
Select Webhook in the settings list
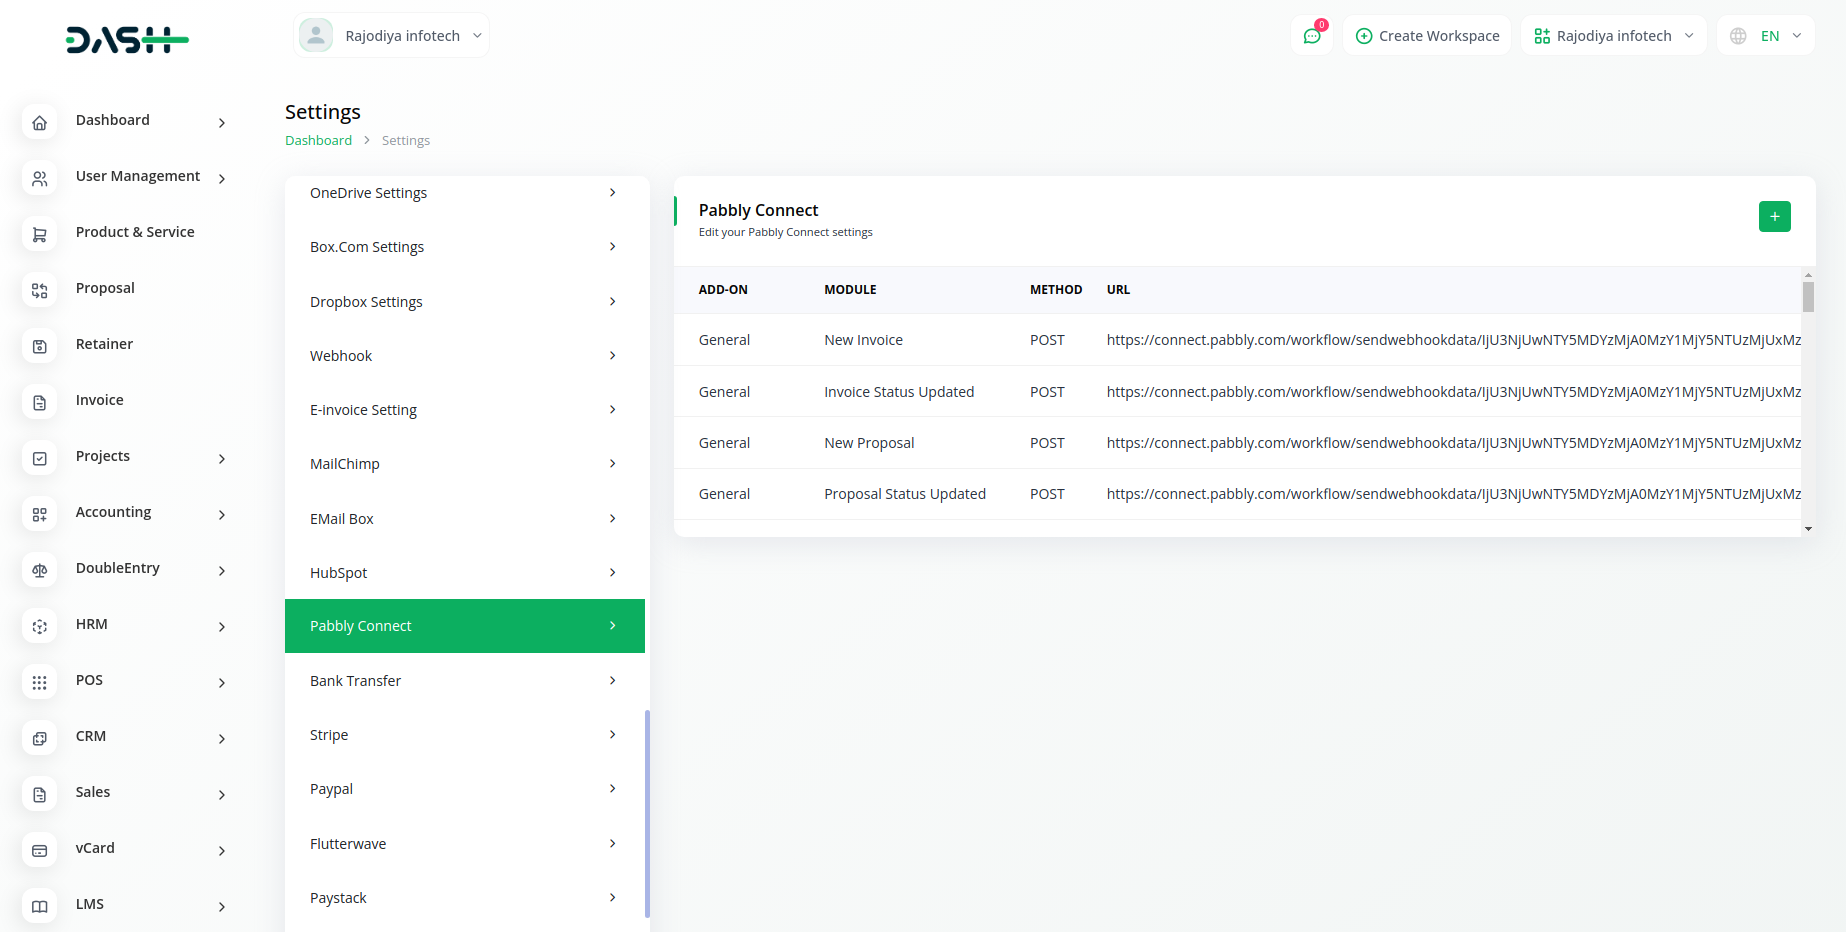[x=464, y=356]
